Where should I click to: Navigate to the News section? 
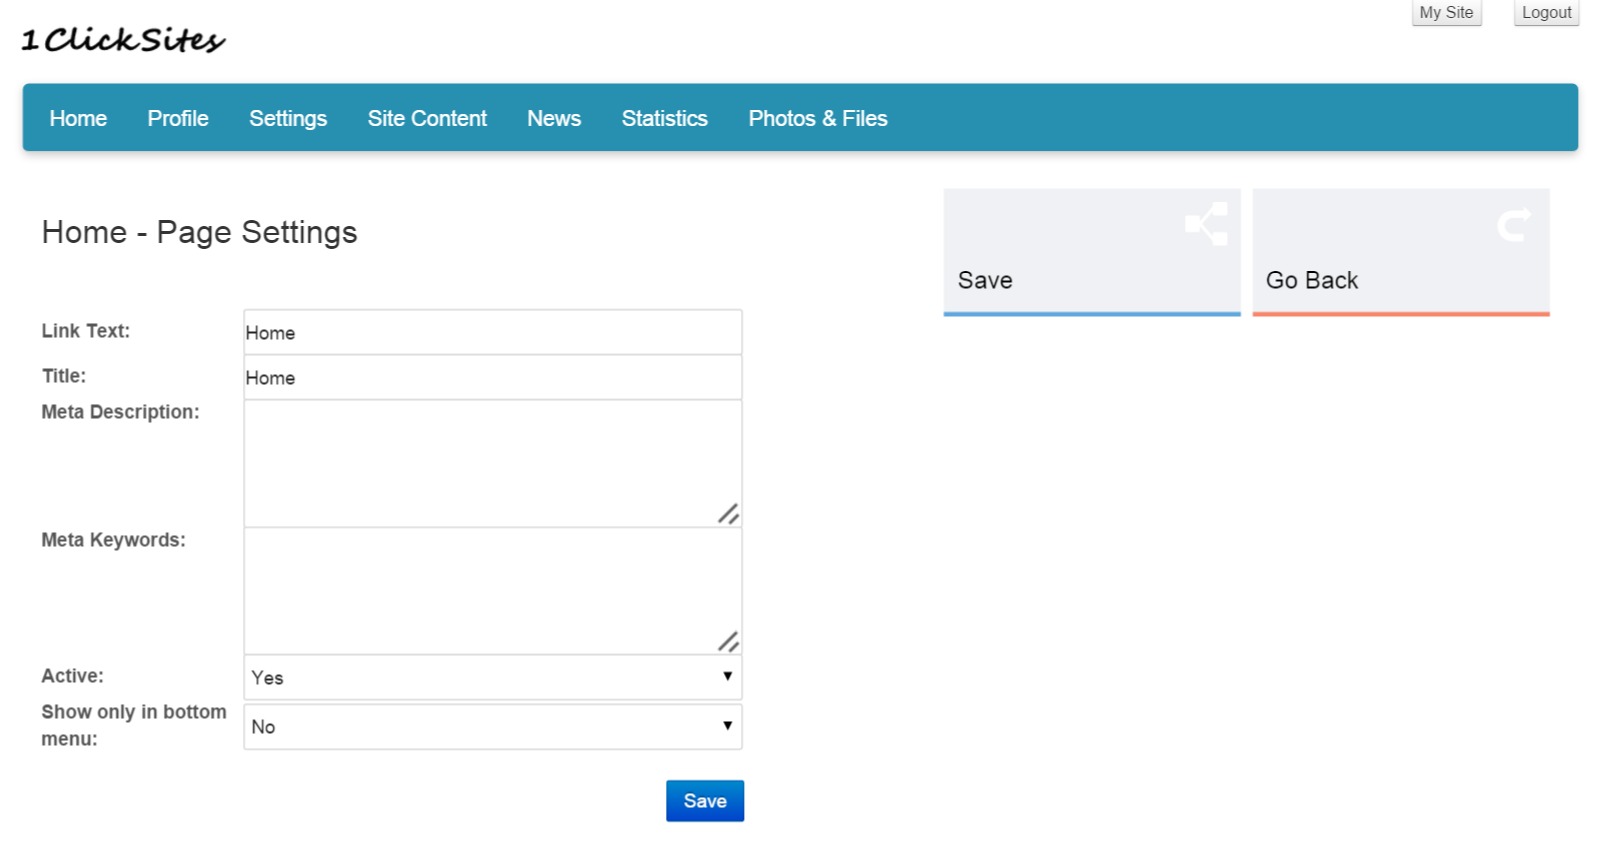click(554, 118)
